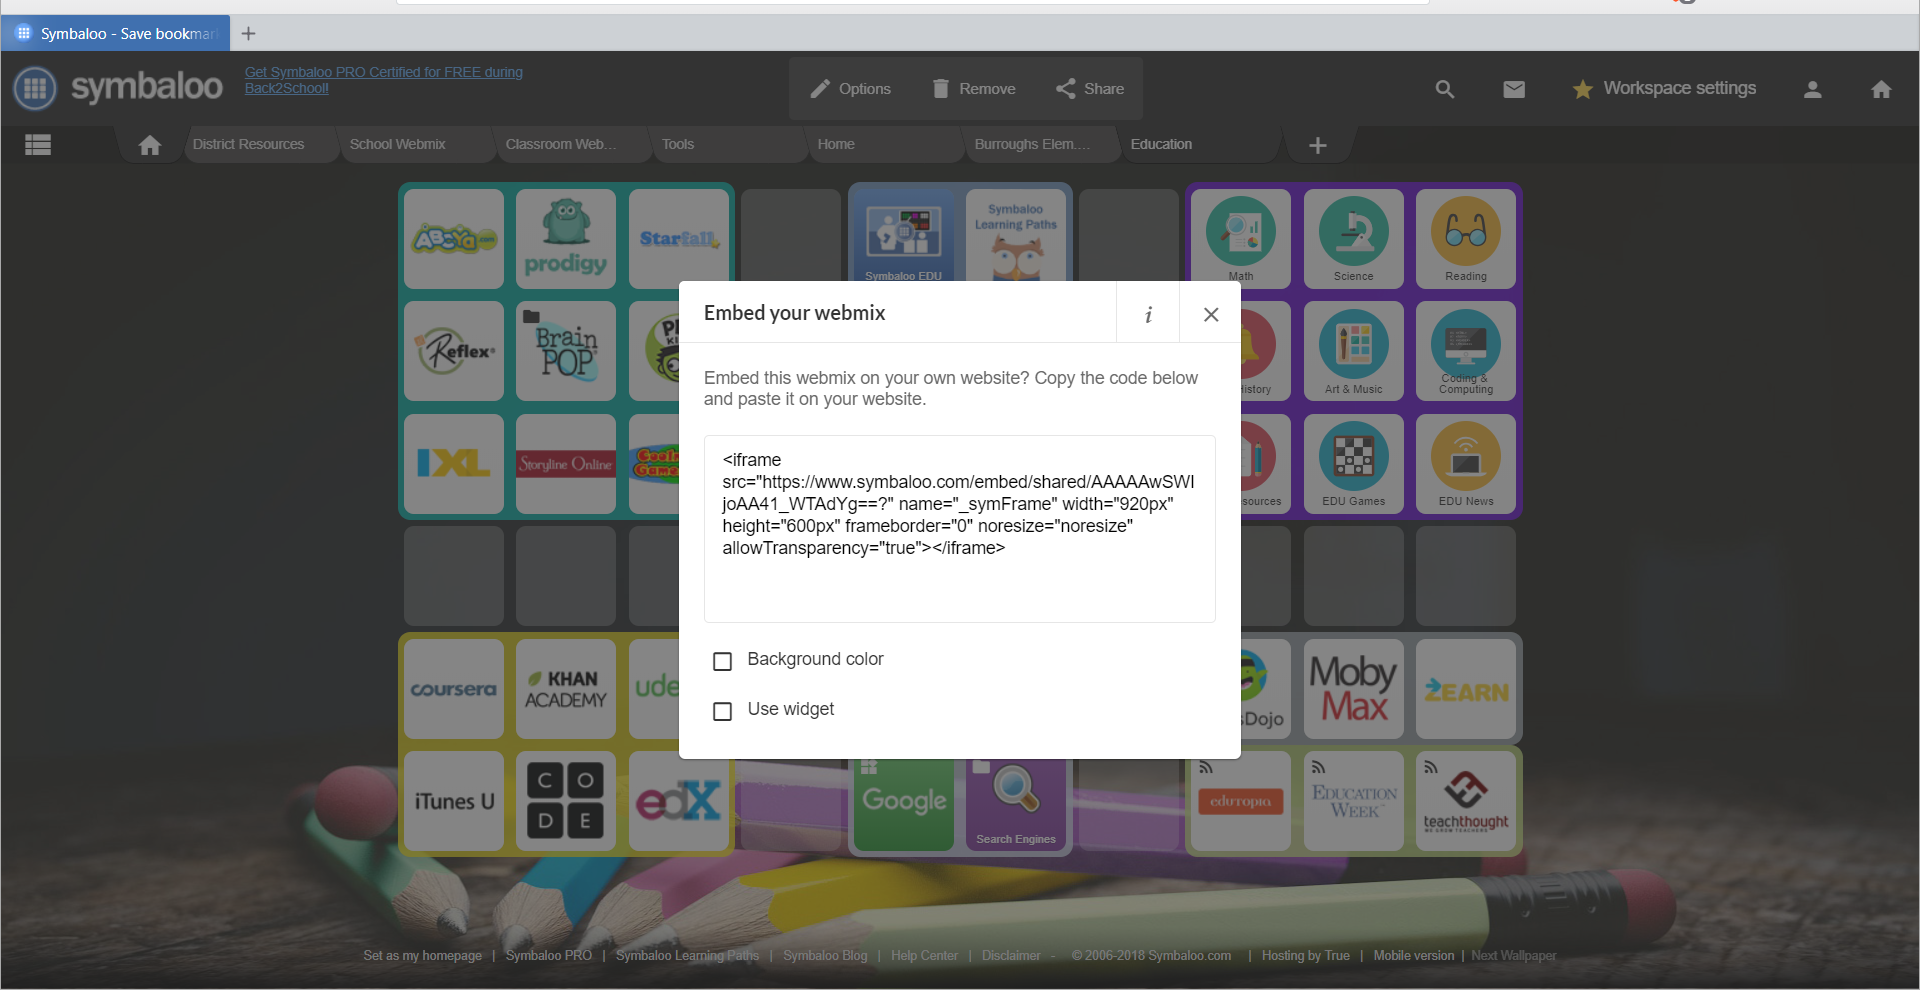Close the Embed your webmix dialog

pyautogui.click(x=1210, y=314)
